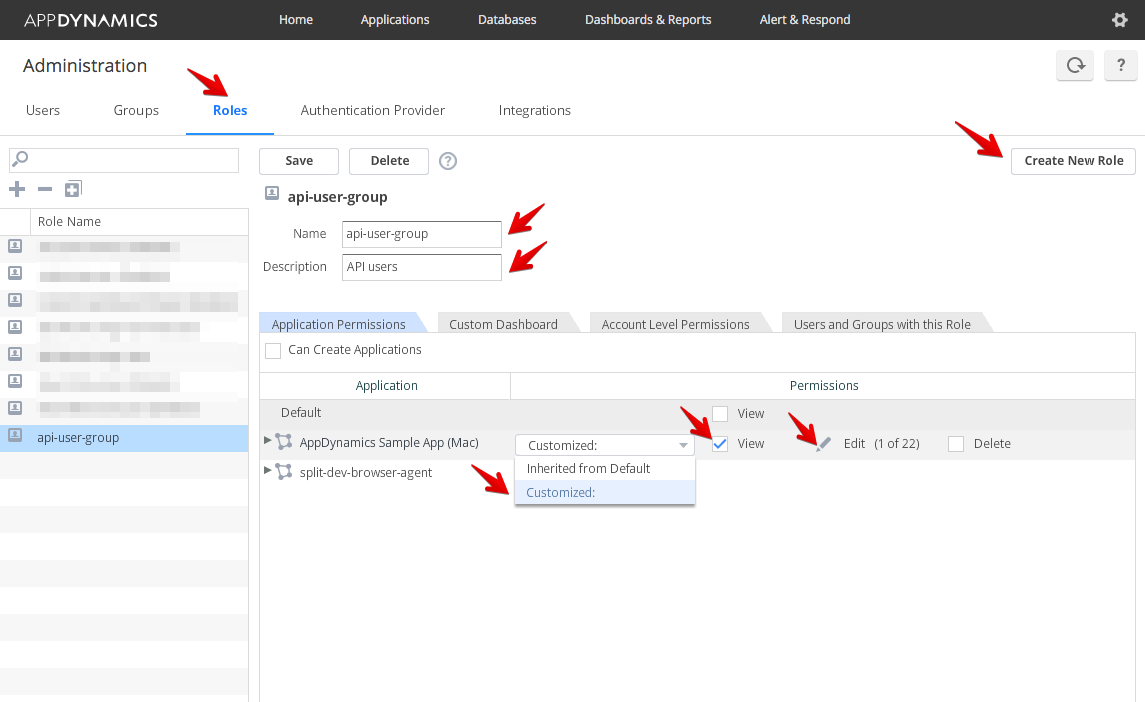This screenshot has height=702, width=1145.
Task: Expand the split-dev-browser-agent row
Action: click(x=267, y=470)
